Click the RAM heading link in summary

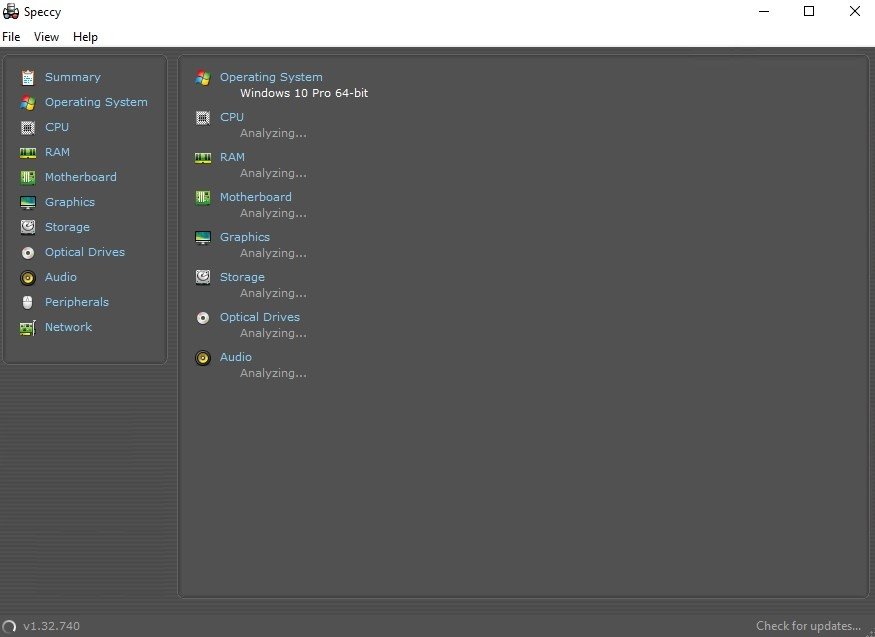[x=232, y=157]
